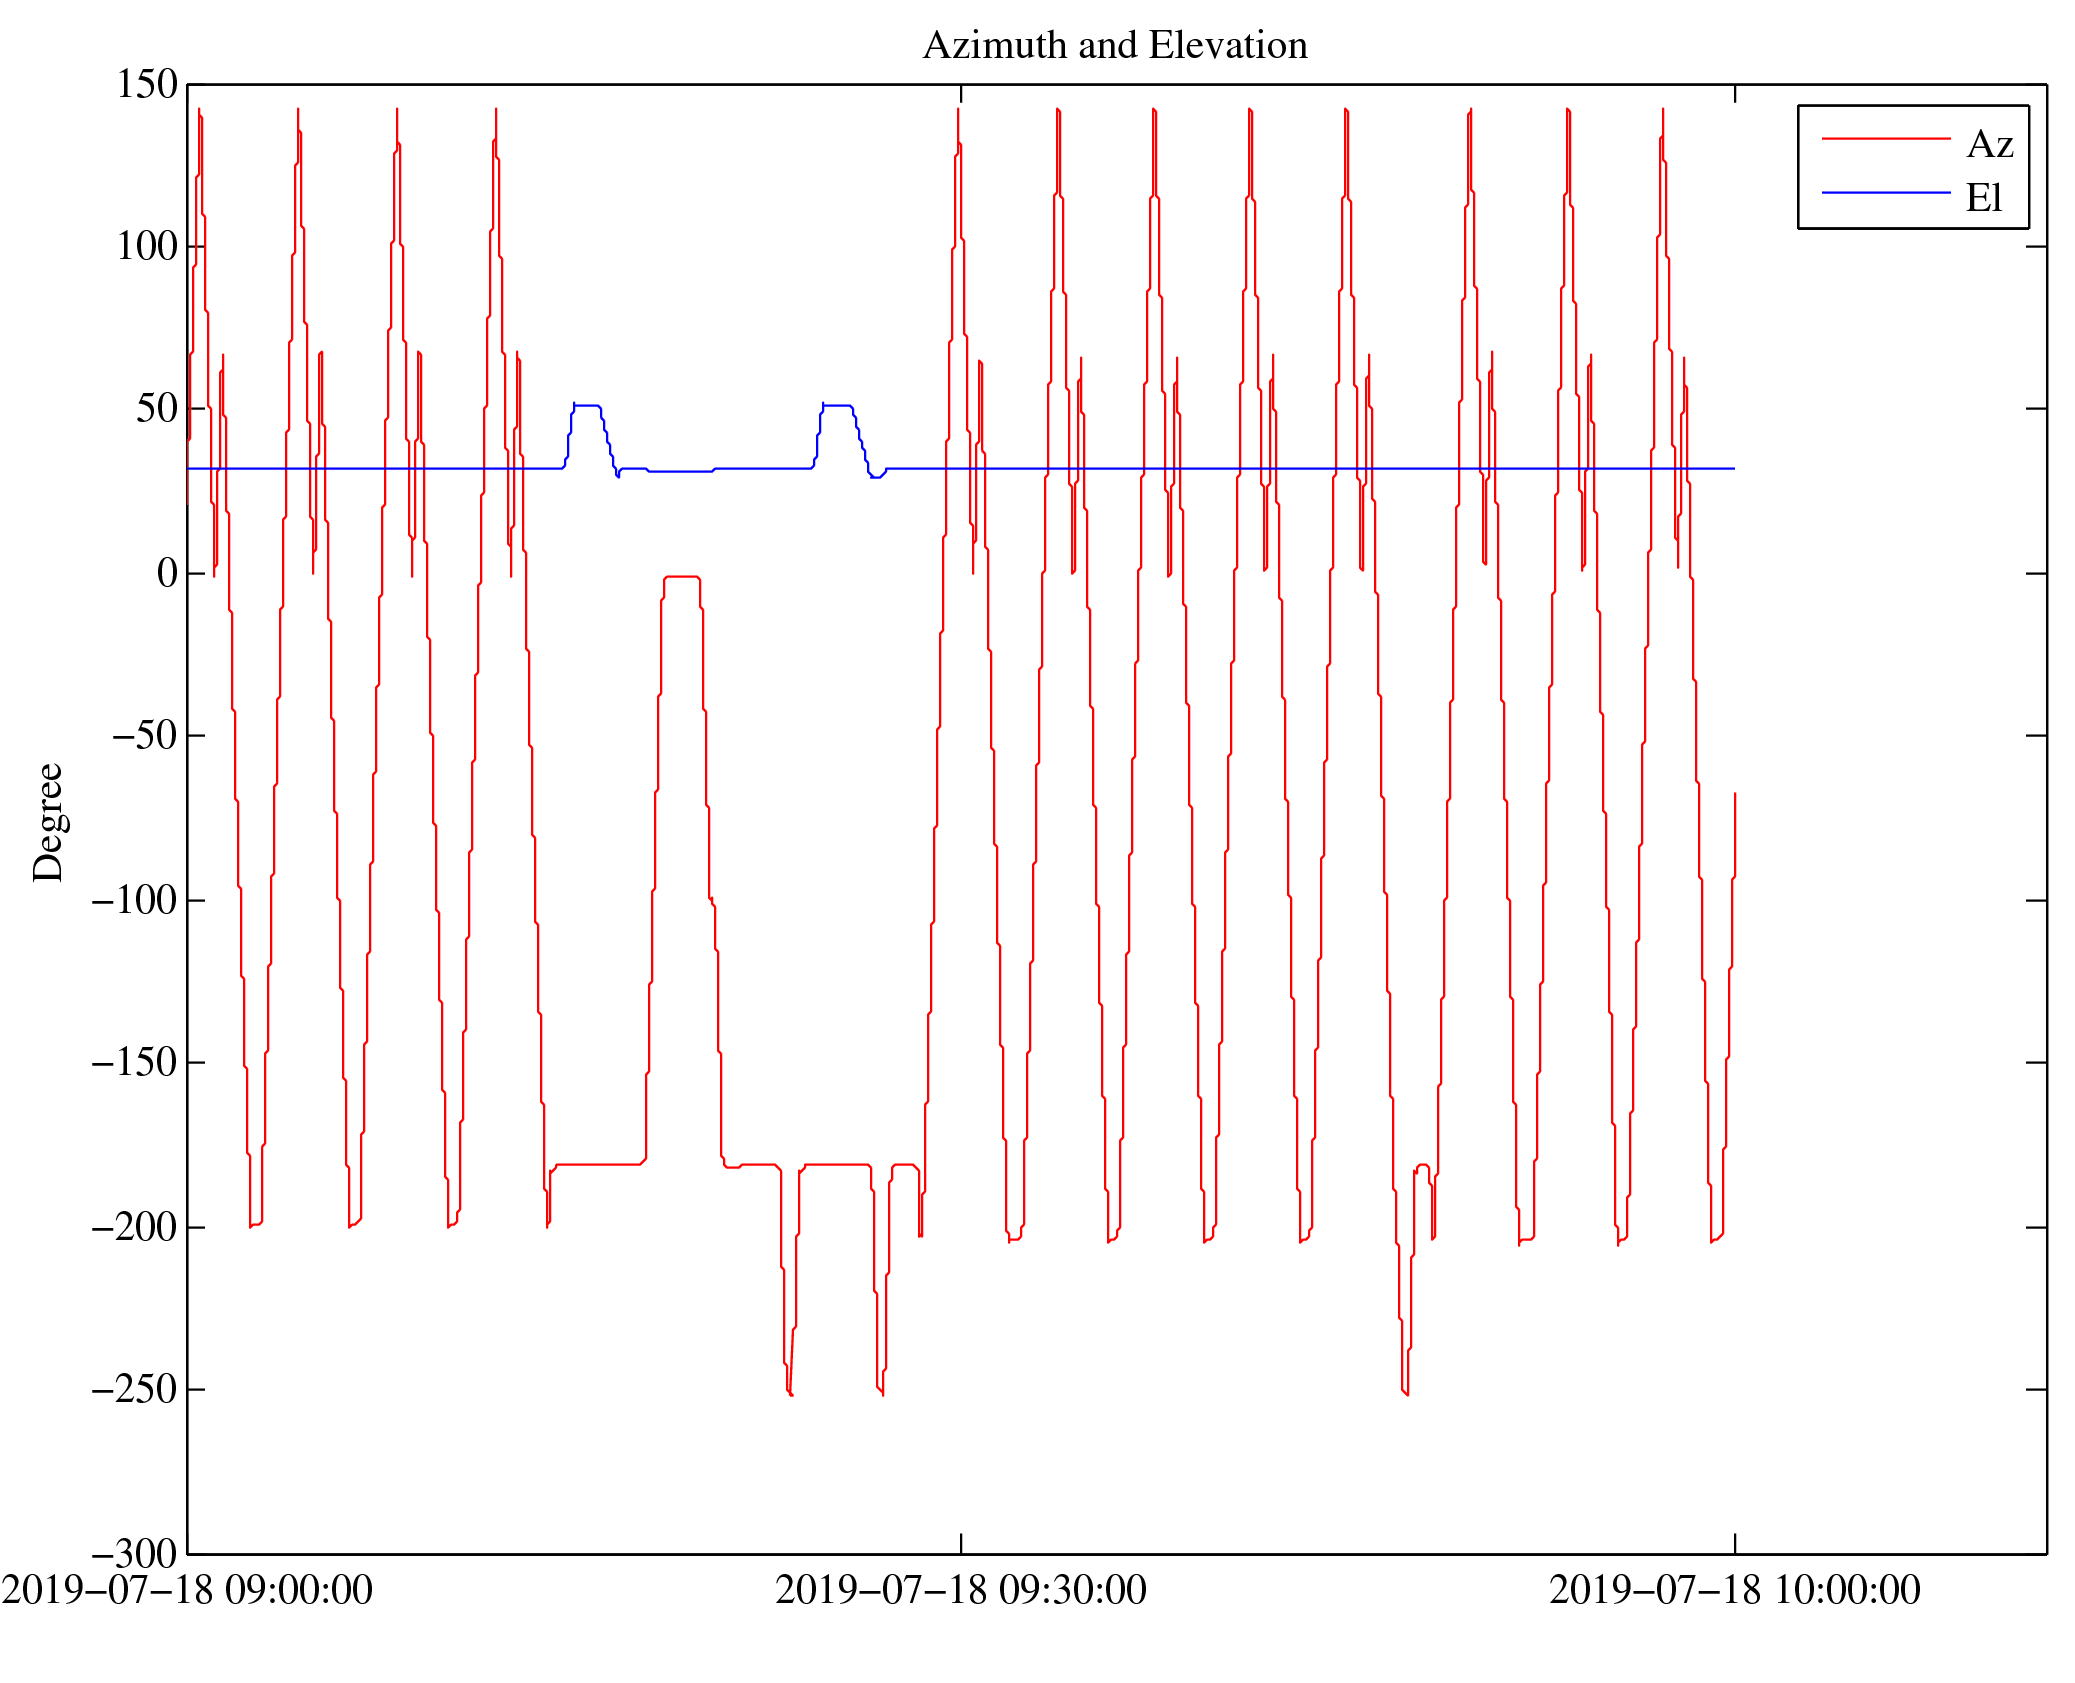Click the 150 y-axis tick label
Screen dimensions: 2075x1683
147,85
